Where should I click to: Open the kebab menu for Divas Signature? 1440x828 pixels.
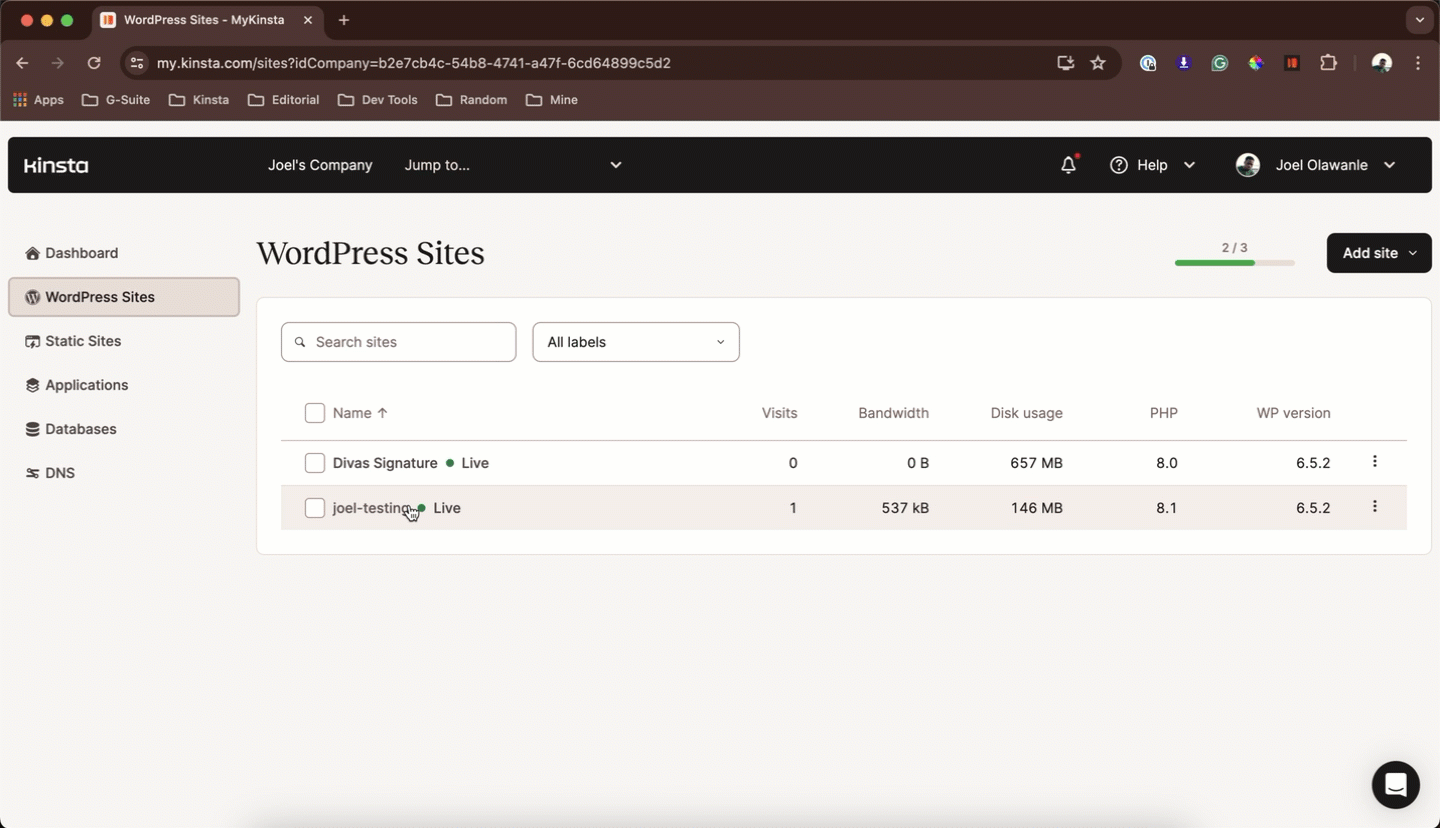click(x=1375, y=462)
